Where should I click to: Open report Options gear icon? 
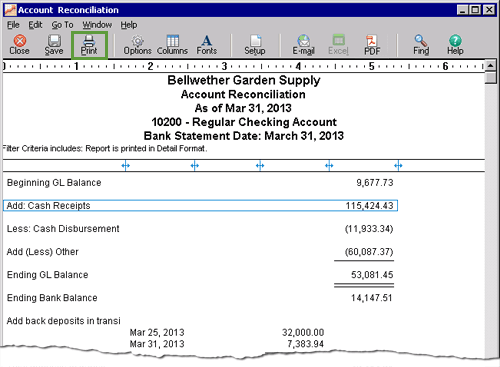point(137,45)
